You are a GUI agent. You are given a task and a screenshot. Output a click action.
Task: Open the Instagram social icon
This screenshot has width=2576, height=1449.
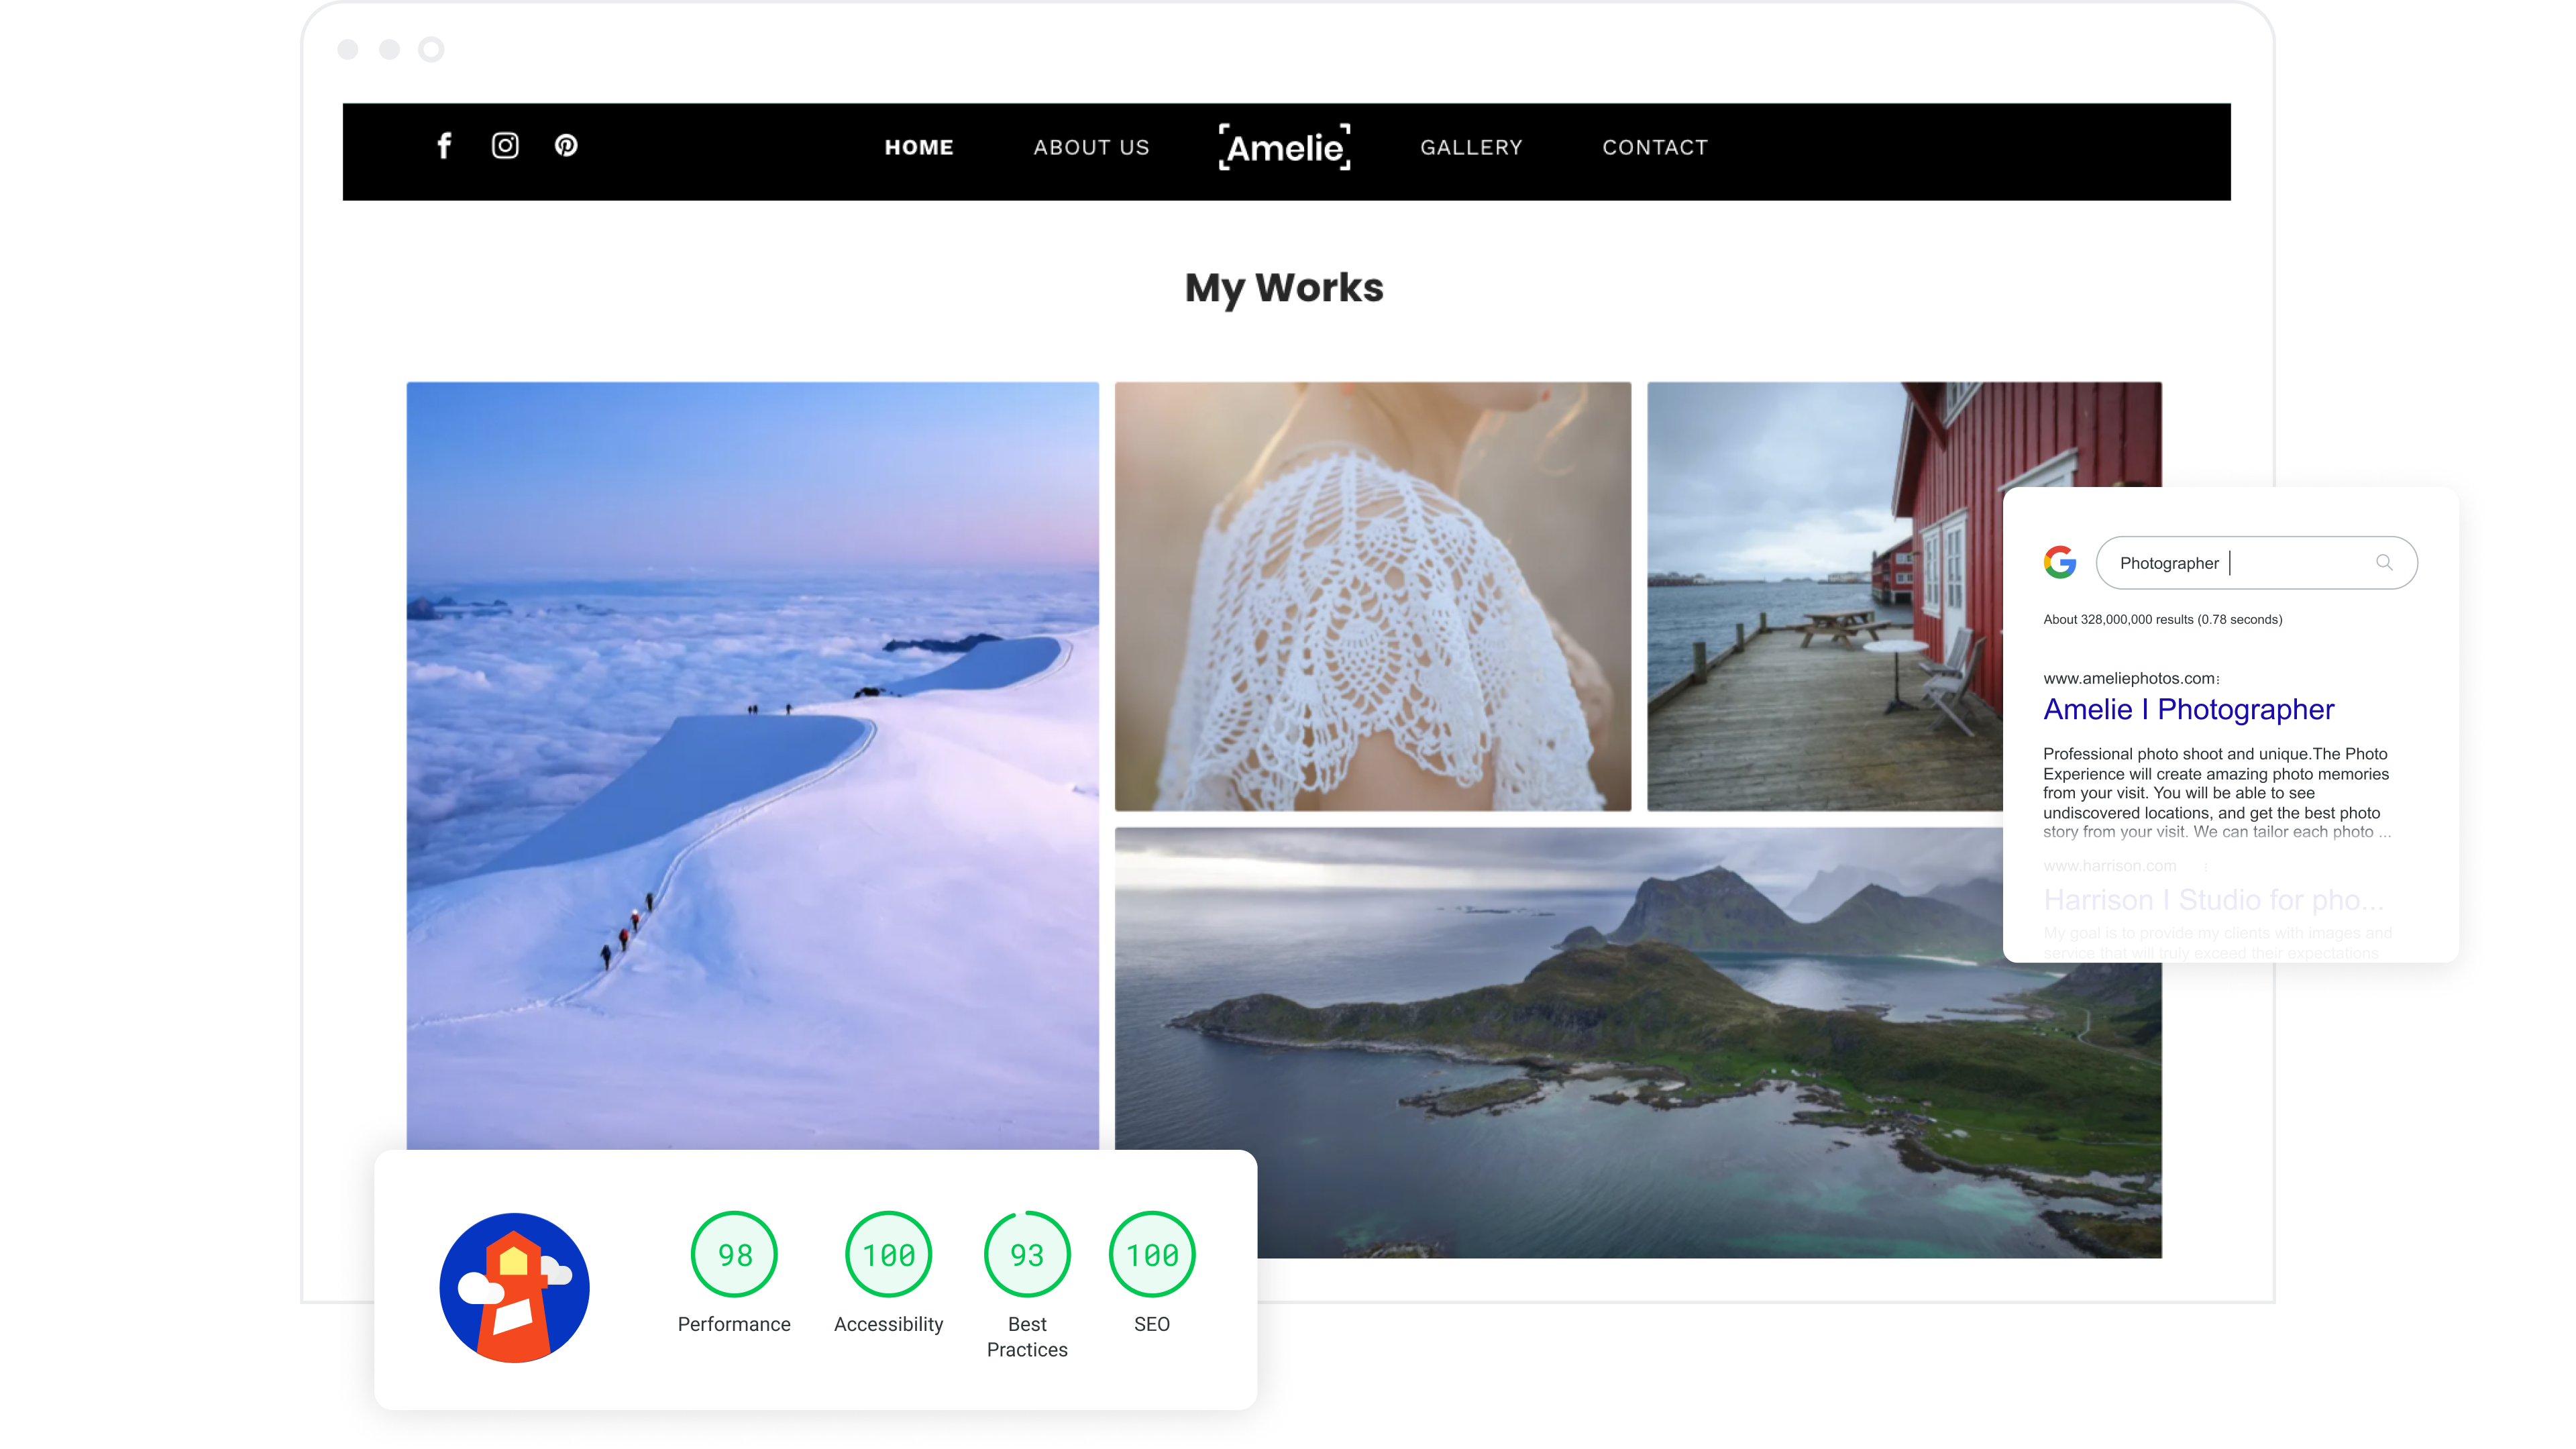point(505,146)
